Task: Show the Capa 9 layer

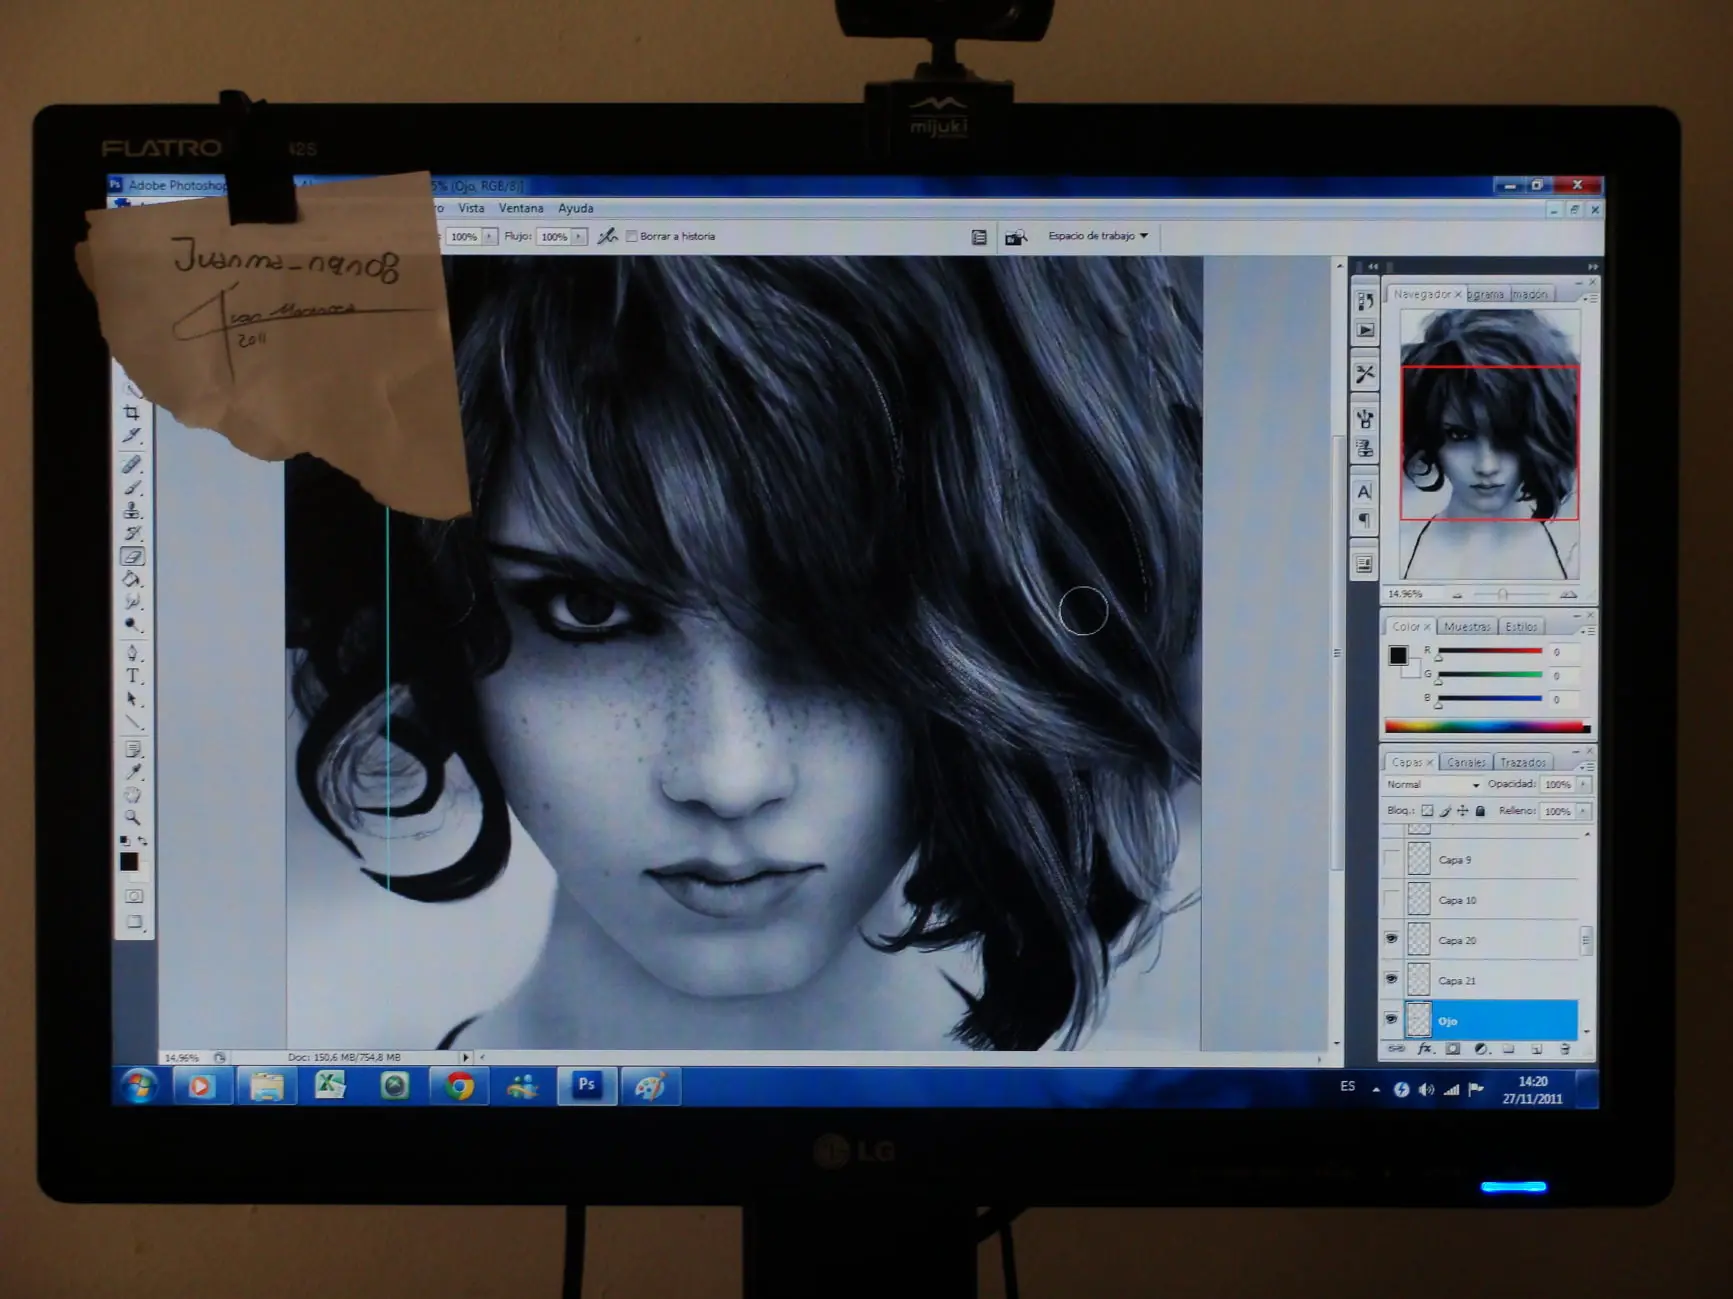Action: coord(1391,859)
